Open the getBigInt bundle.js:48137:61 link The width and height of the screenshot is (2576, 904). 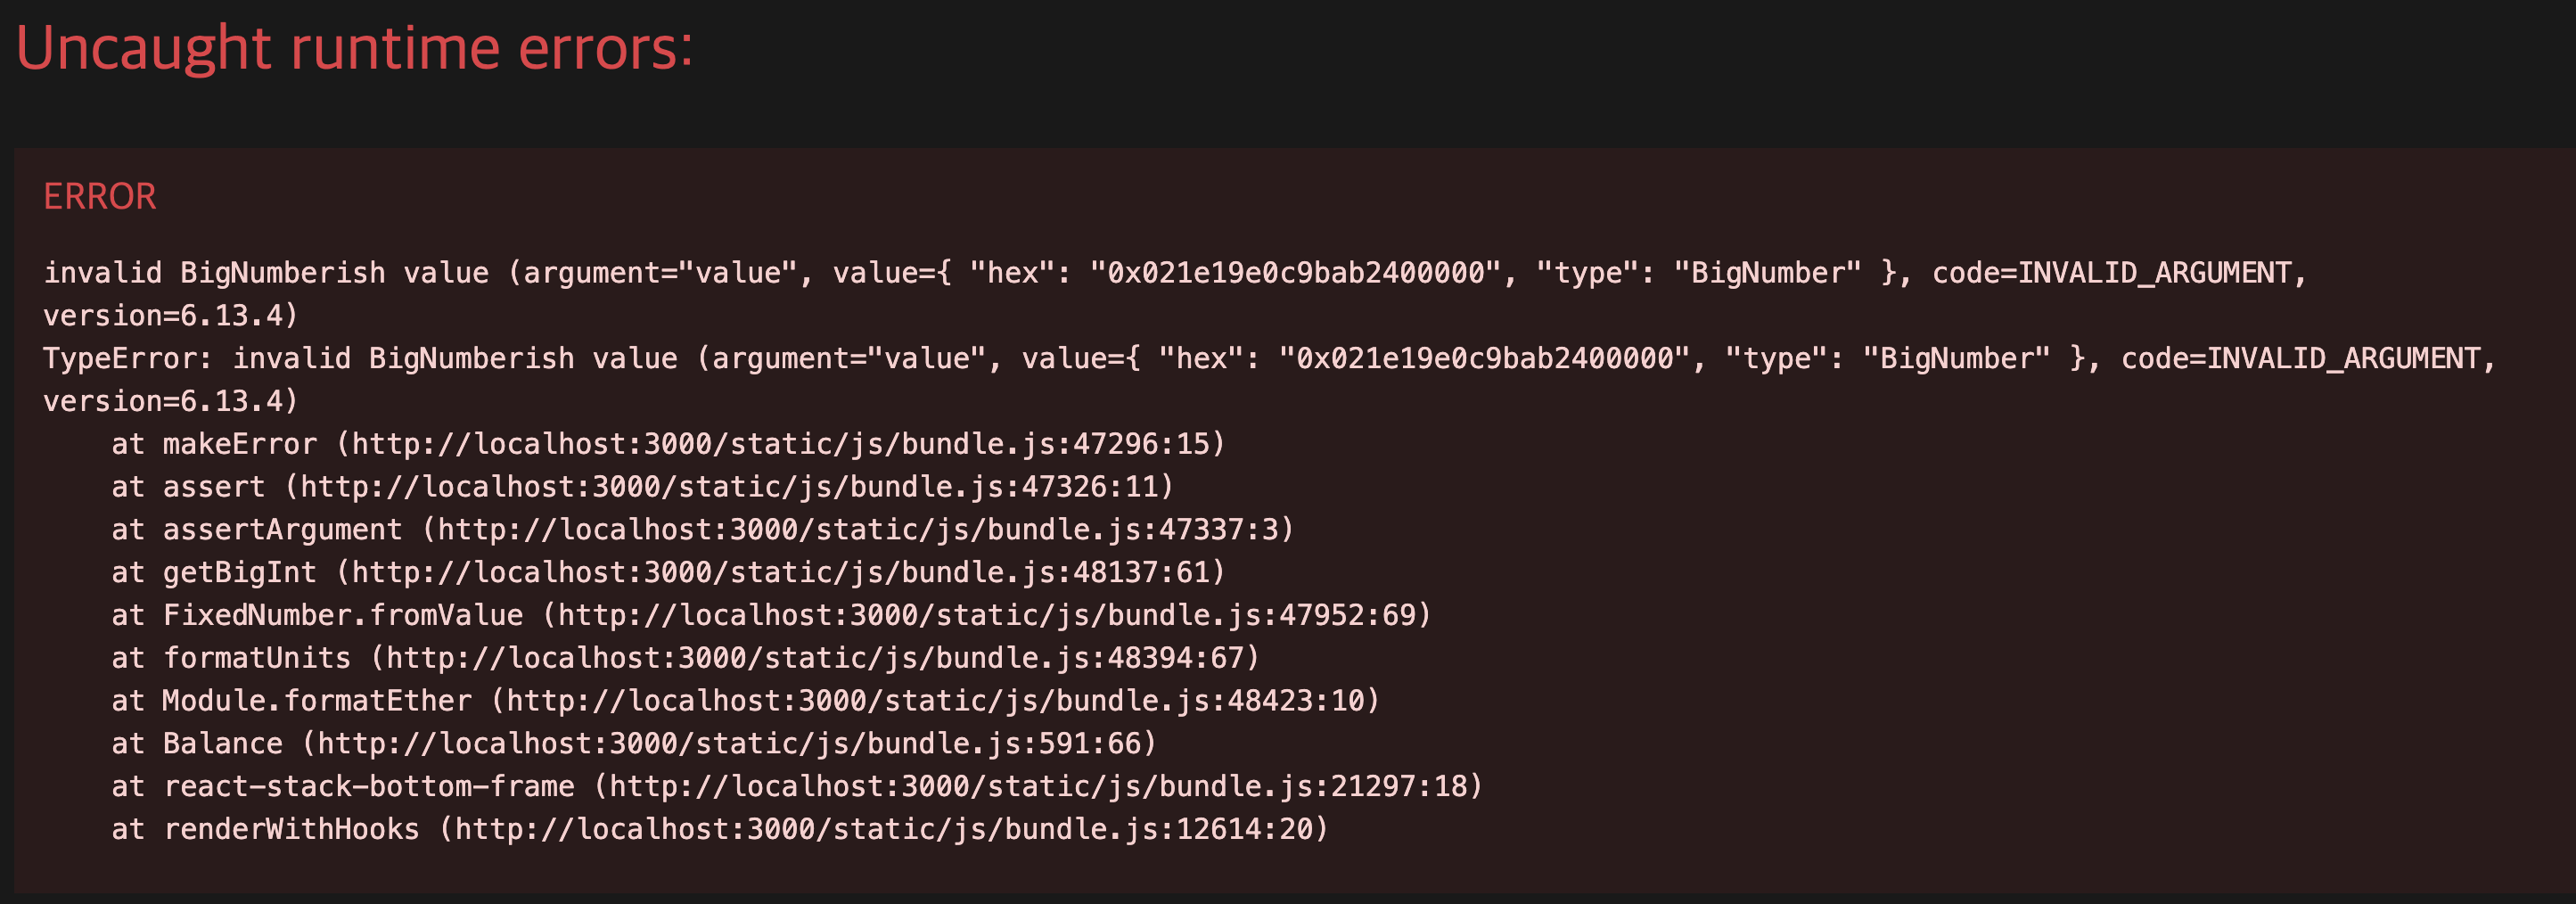tap(780, 572)
